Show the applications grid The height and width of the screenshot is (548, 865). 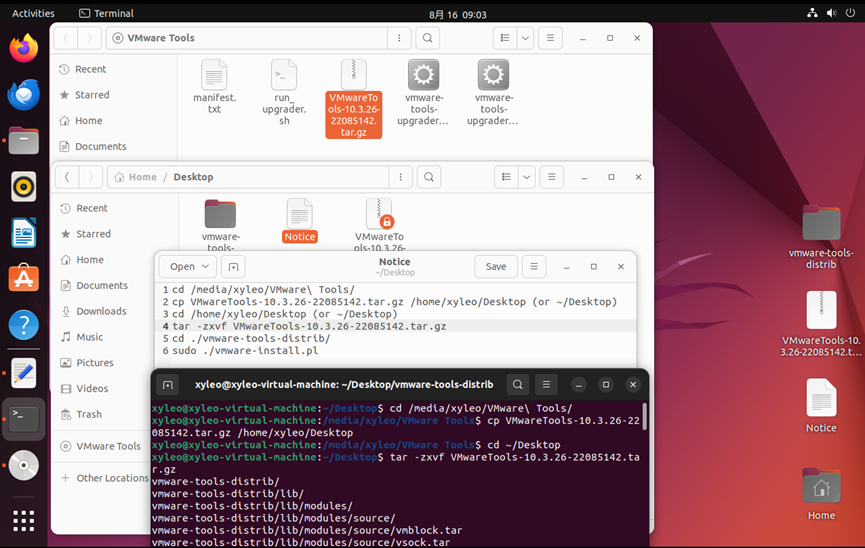[24, 520]
